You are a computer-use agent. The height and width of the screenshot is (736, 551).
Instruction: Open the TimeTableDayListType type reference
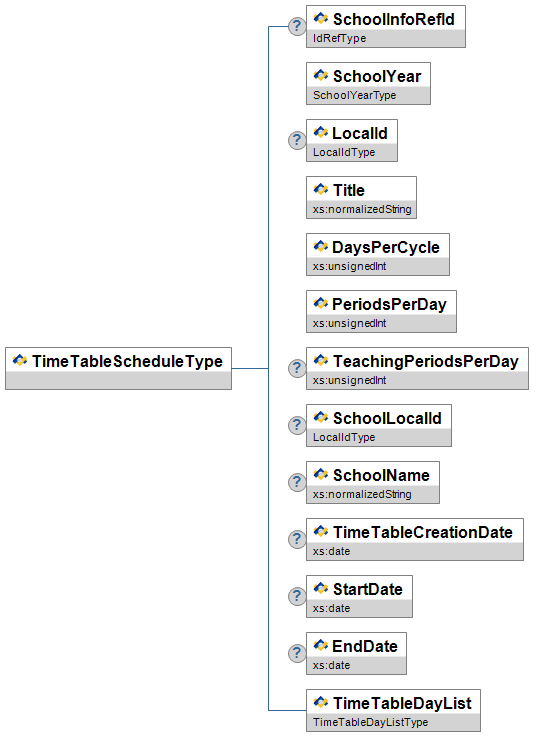coord(370,722)
